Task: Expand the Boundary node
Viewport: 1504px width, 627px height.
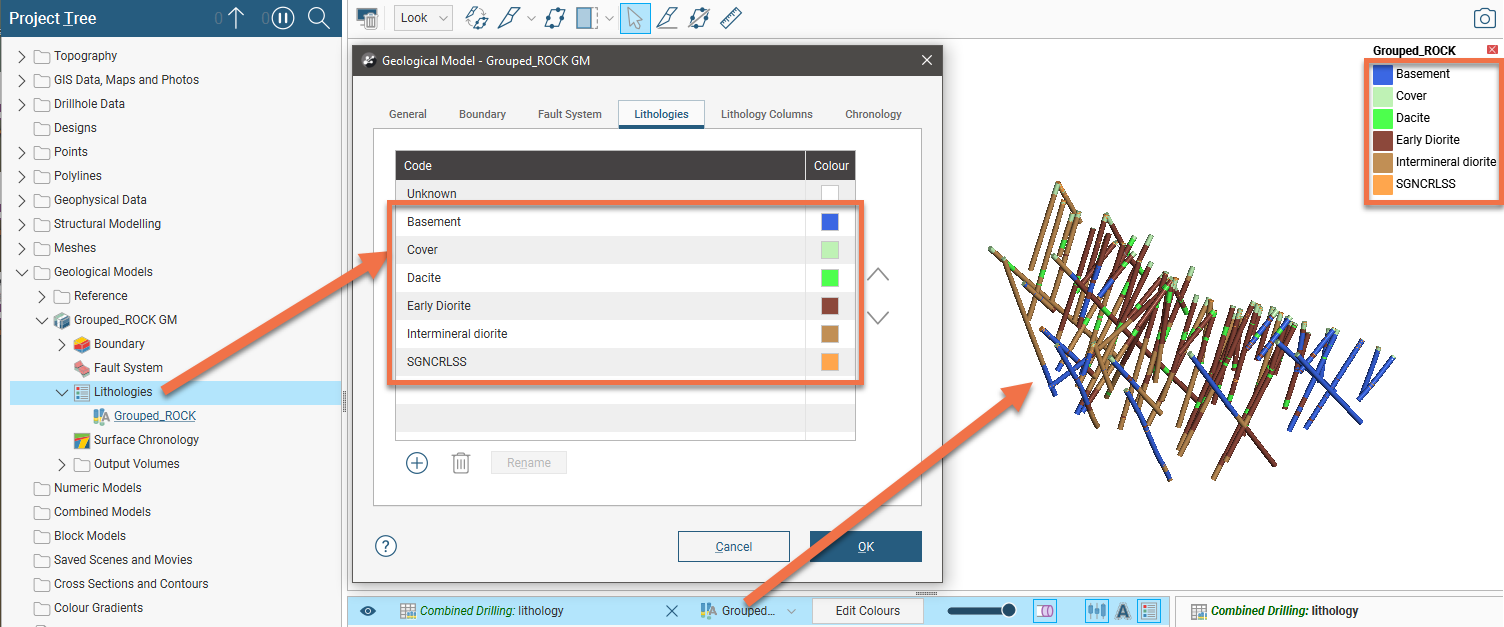Action: click(62, 344)
